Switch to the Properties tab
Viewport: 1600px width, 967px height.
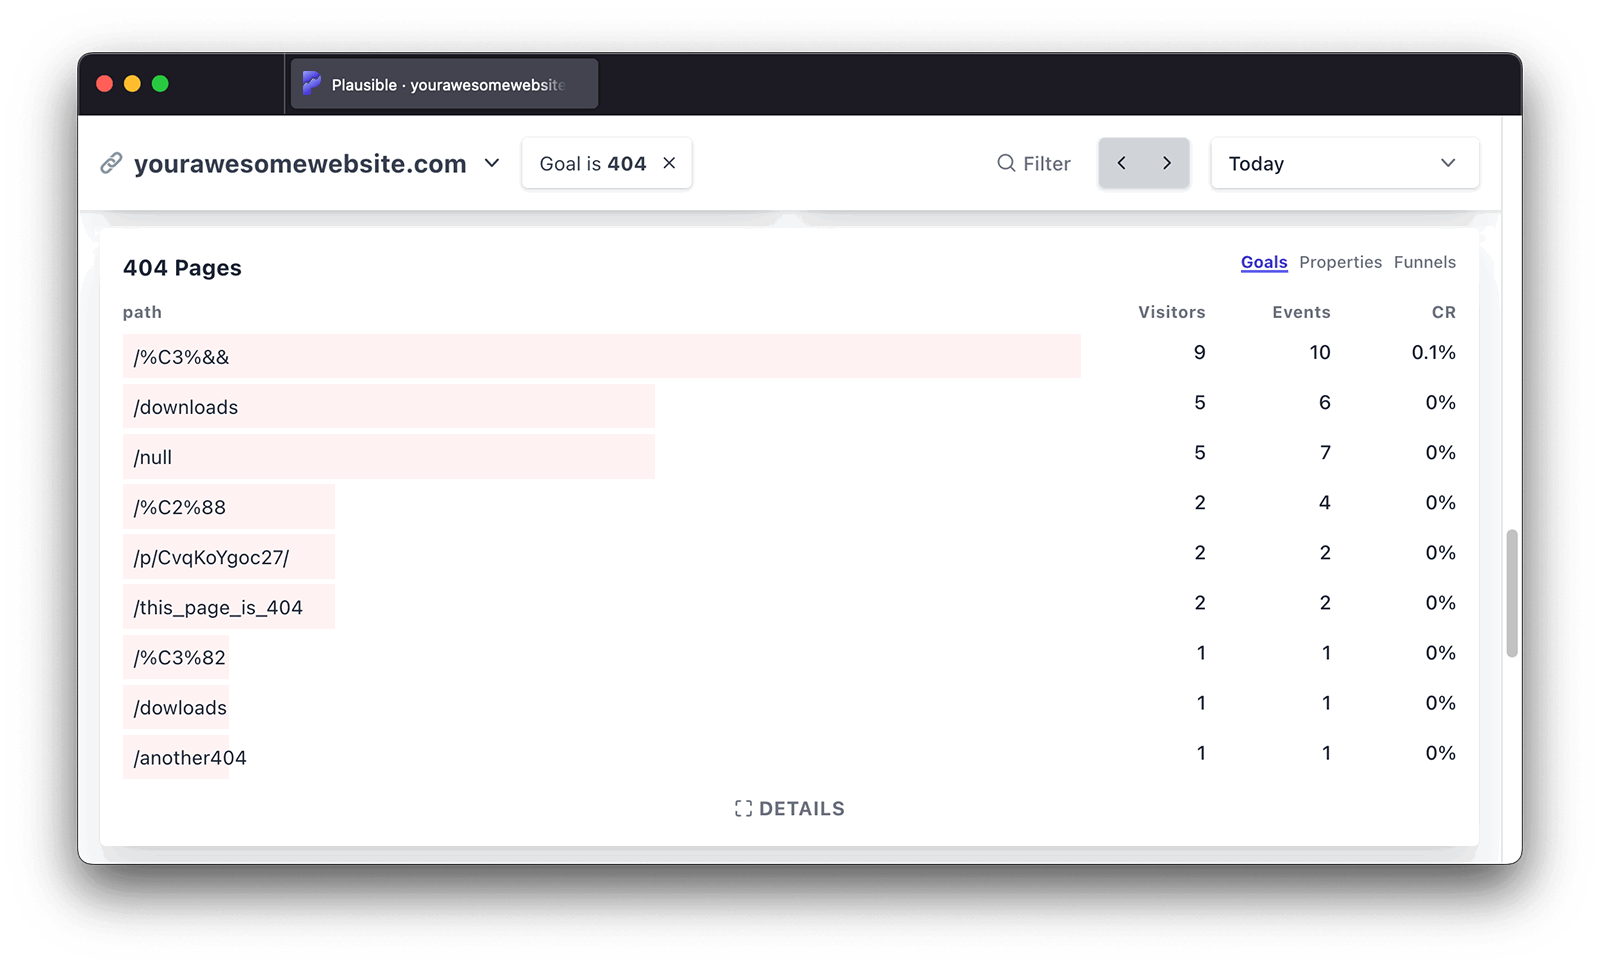click(x=1340, y=262)
